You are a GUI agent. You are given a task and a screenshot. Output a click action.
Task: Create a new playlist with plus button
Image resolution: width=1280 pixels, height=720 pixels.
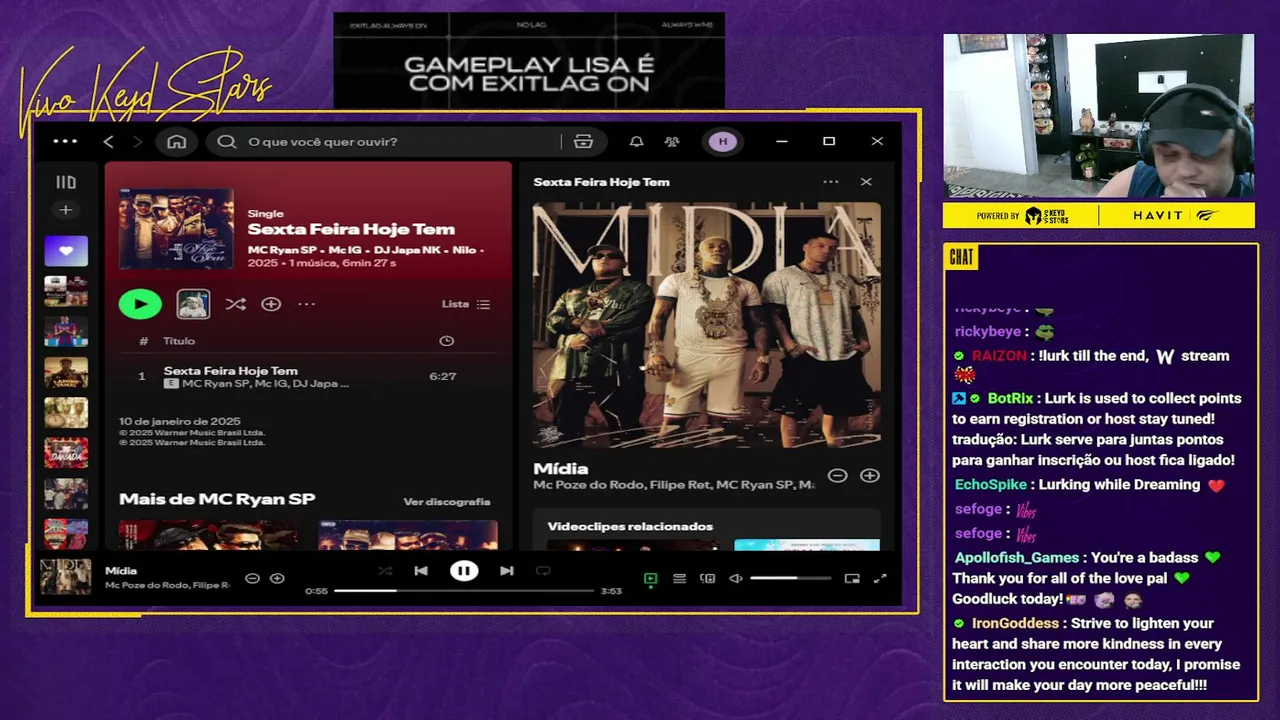[x=66, y=210]
